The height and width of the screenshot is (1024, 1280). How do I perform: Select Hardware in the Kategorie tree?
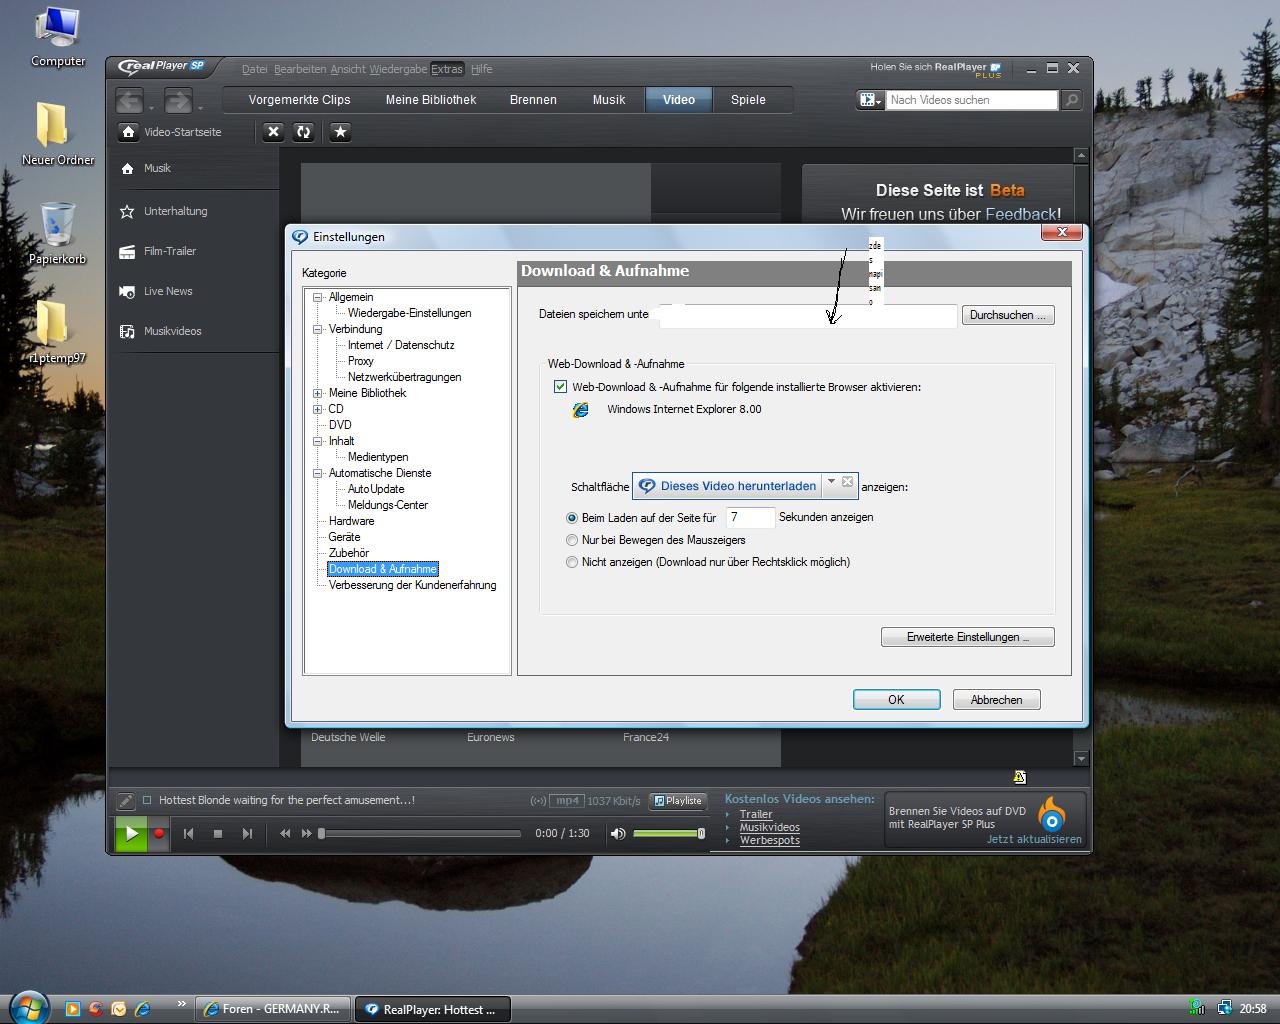(351, 521)
